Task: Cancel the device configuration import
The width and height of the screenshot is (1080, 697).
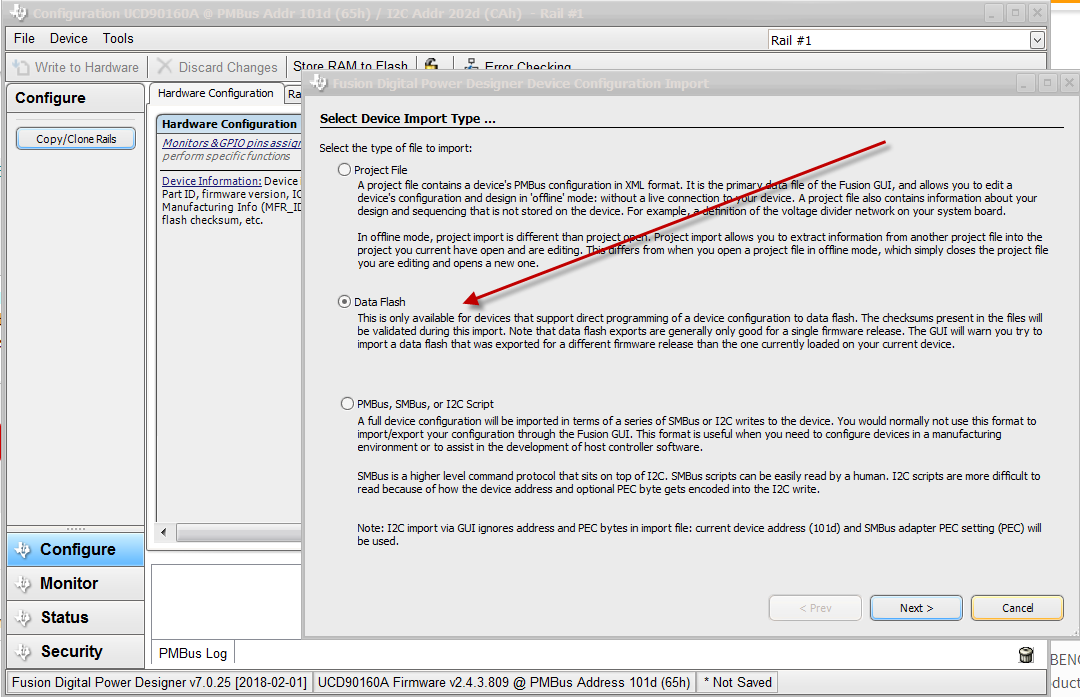Action: pos(1017,608)
